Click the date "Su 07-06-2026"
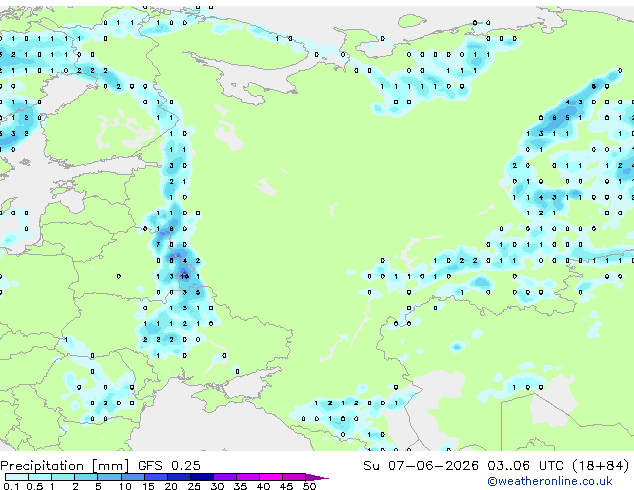 421,465
